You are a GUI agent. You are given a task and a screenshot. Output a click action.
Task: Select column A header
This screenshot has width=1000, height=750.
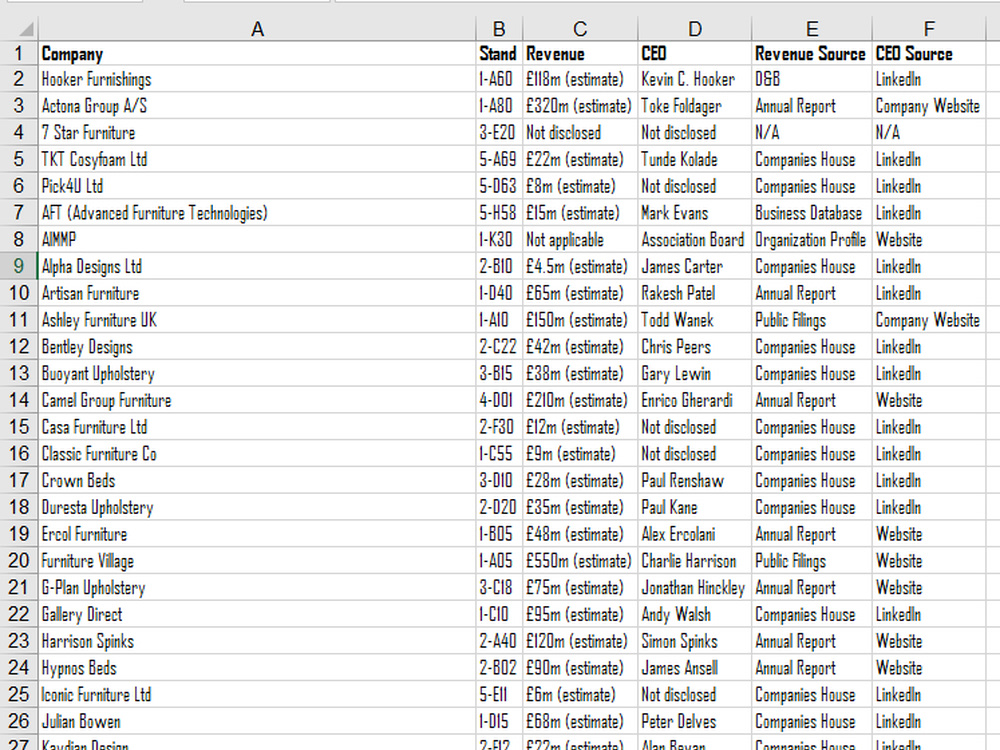tap(257, 29)
